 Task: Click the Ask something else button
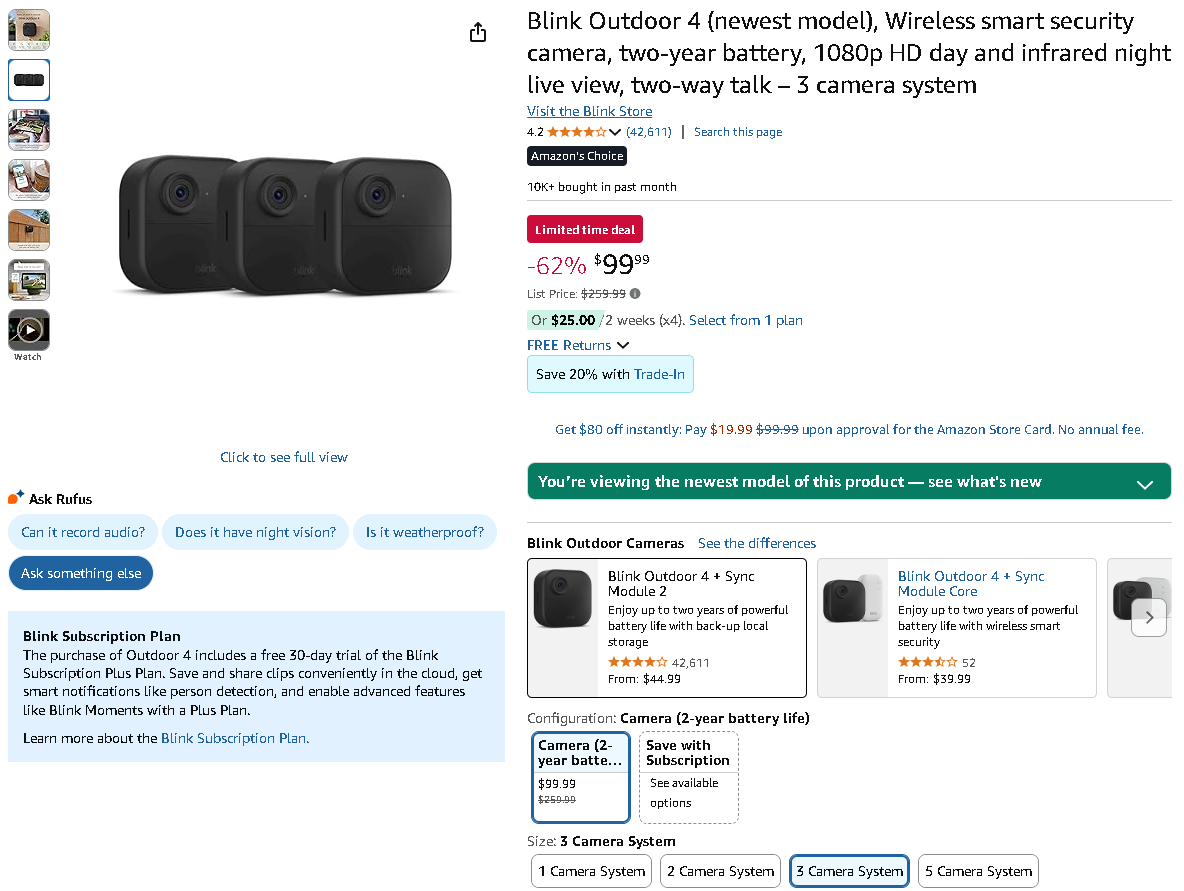[81, 573]
